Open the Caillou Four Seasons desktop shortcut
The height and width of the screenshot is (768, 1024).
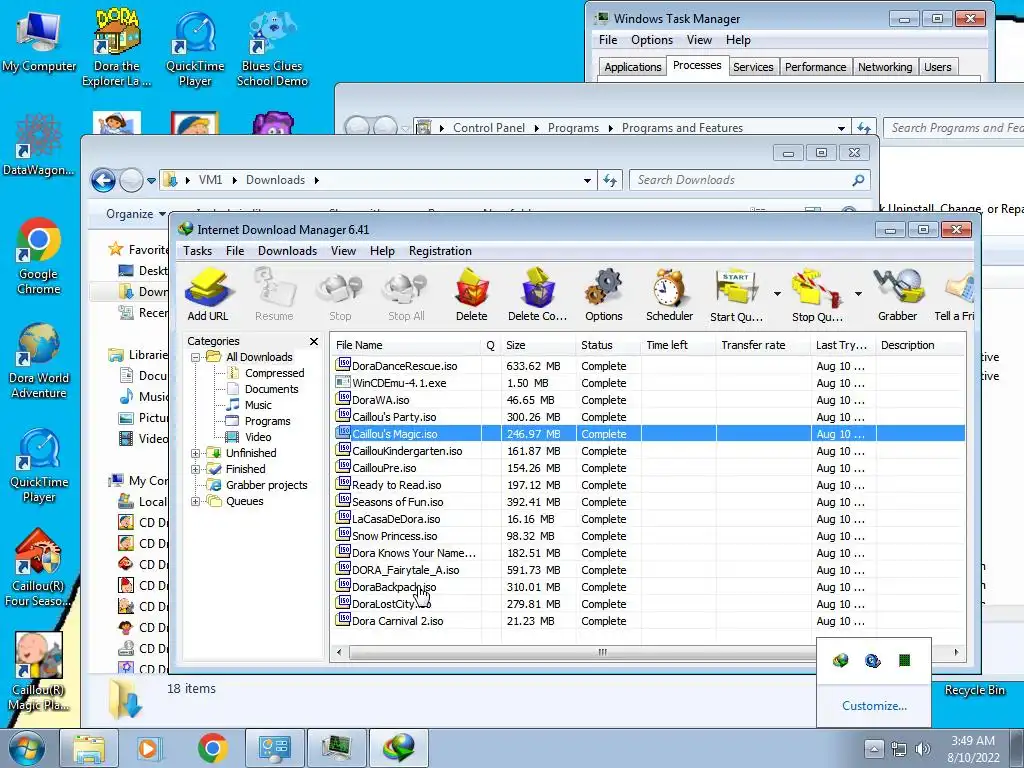point(38,568)
